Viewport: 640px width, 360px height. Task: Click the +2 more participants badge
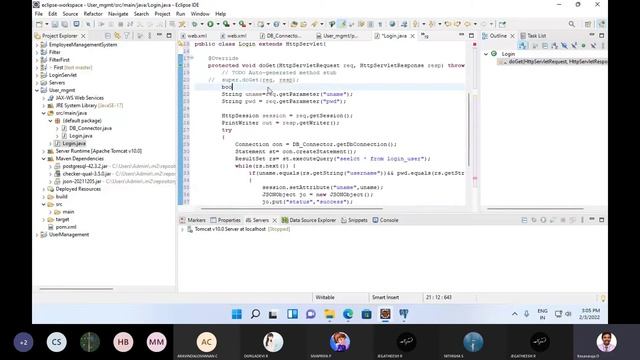pyautogui.click(x=23, y=342)
